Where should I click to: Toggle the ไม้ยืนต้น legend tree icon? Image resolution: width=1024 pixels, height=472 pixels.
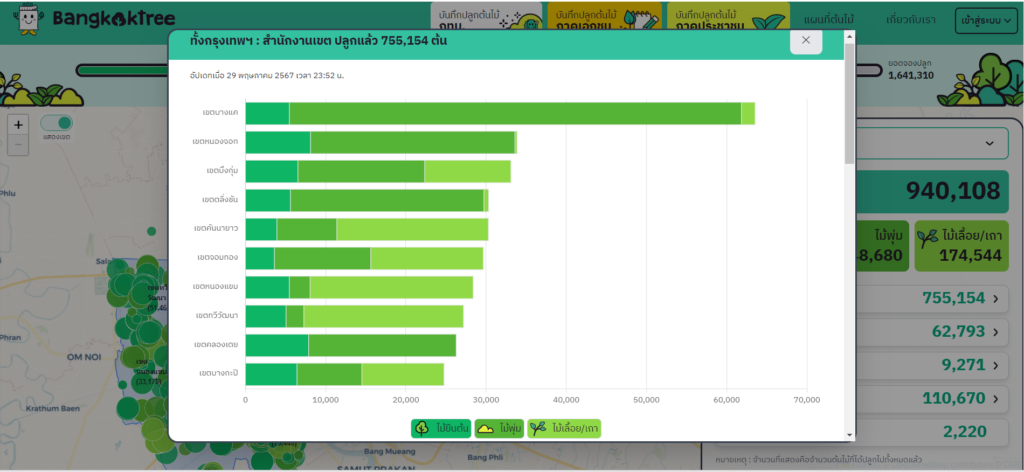tap(422, 428)
